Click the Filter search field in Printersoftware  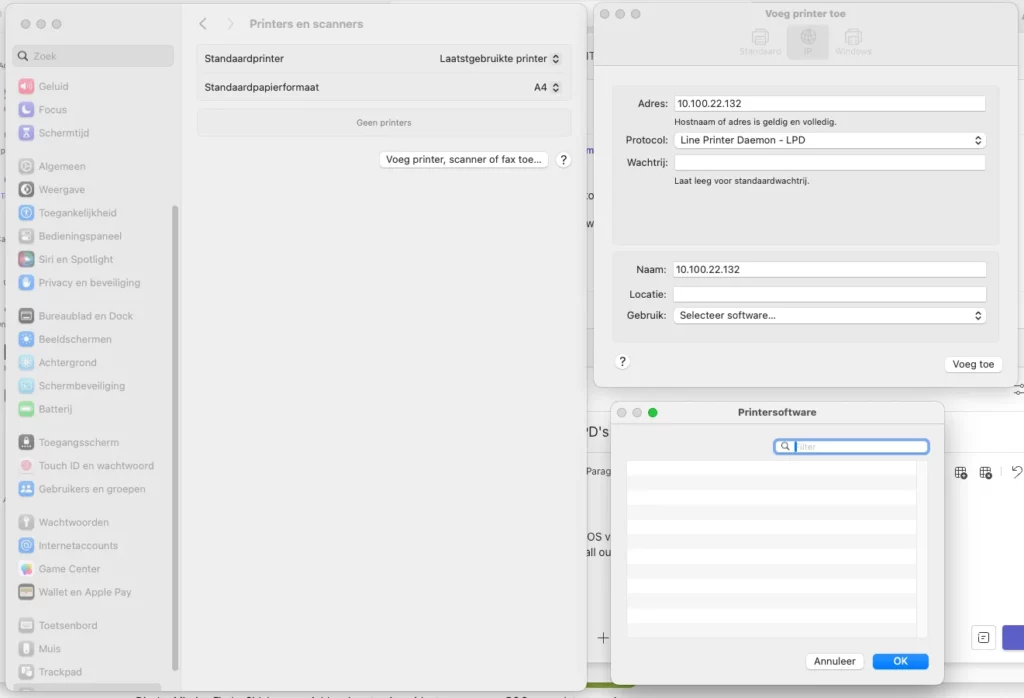851,447
